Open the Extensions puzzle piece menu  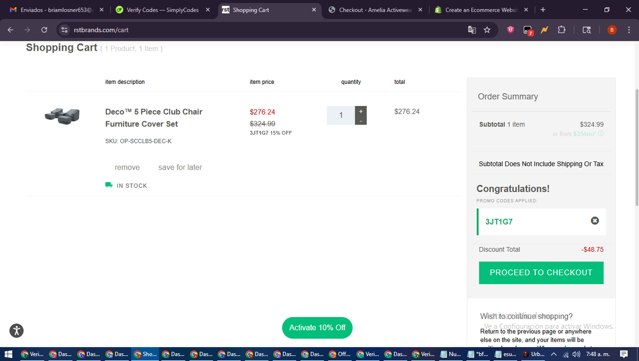click(x=562, y=30)
